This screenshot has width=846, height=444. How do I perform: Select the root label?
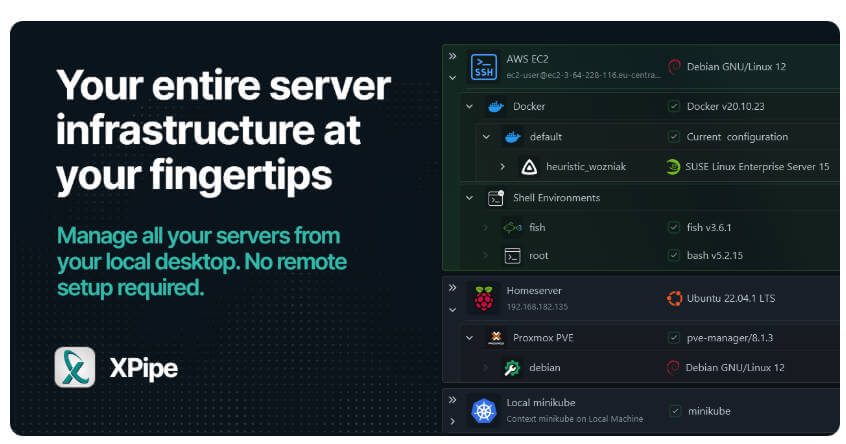pos(538,256)
